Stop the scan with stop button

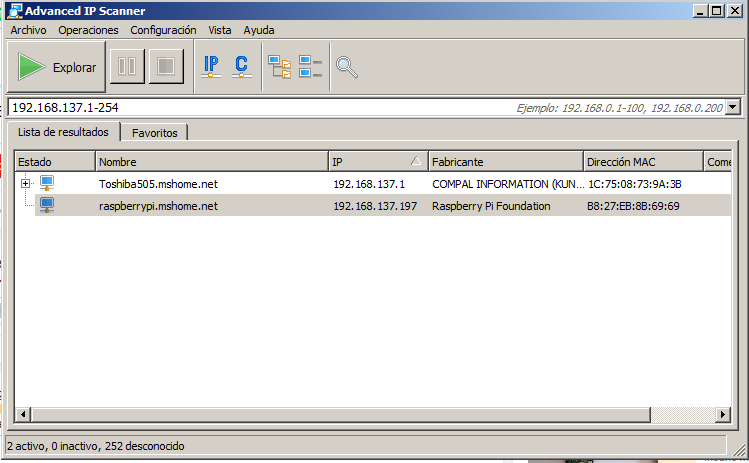(166, 66)
